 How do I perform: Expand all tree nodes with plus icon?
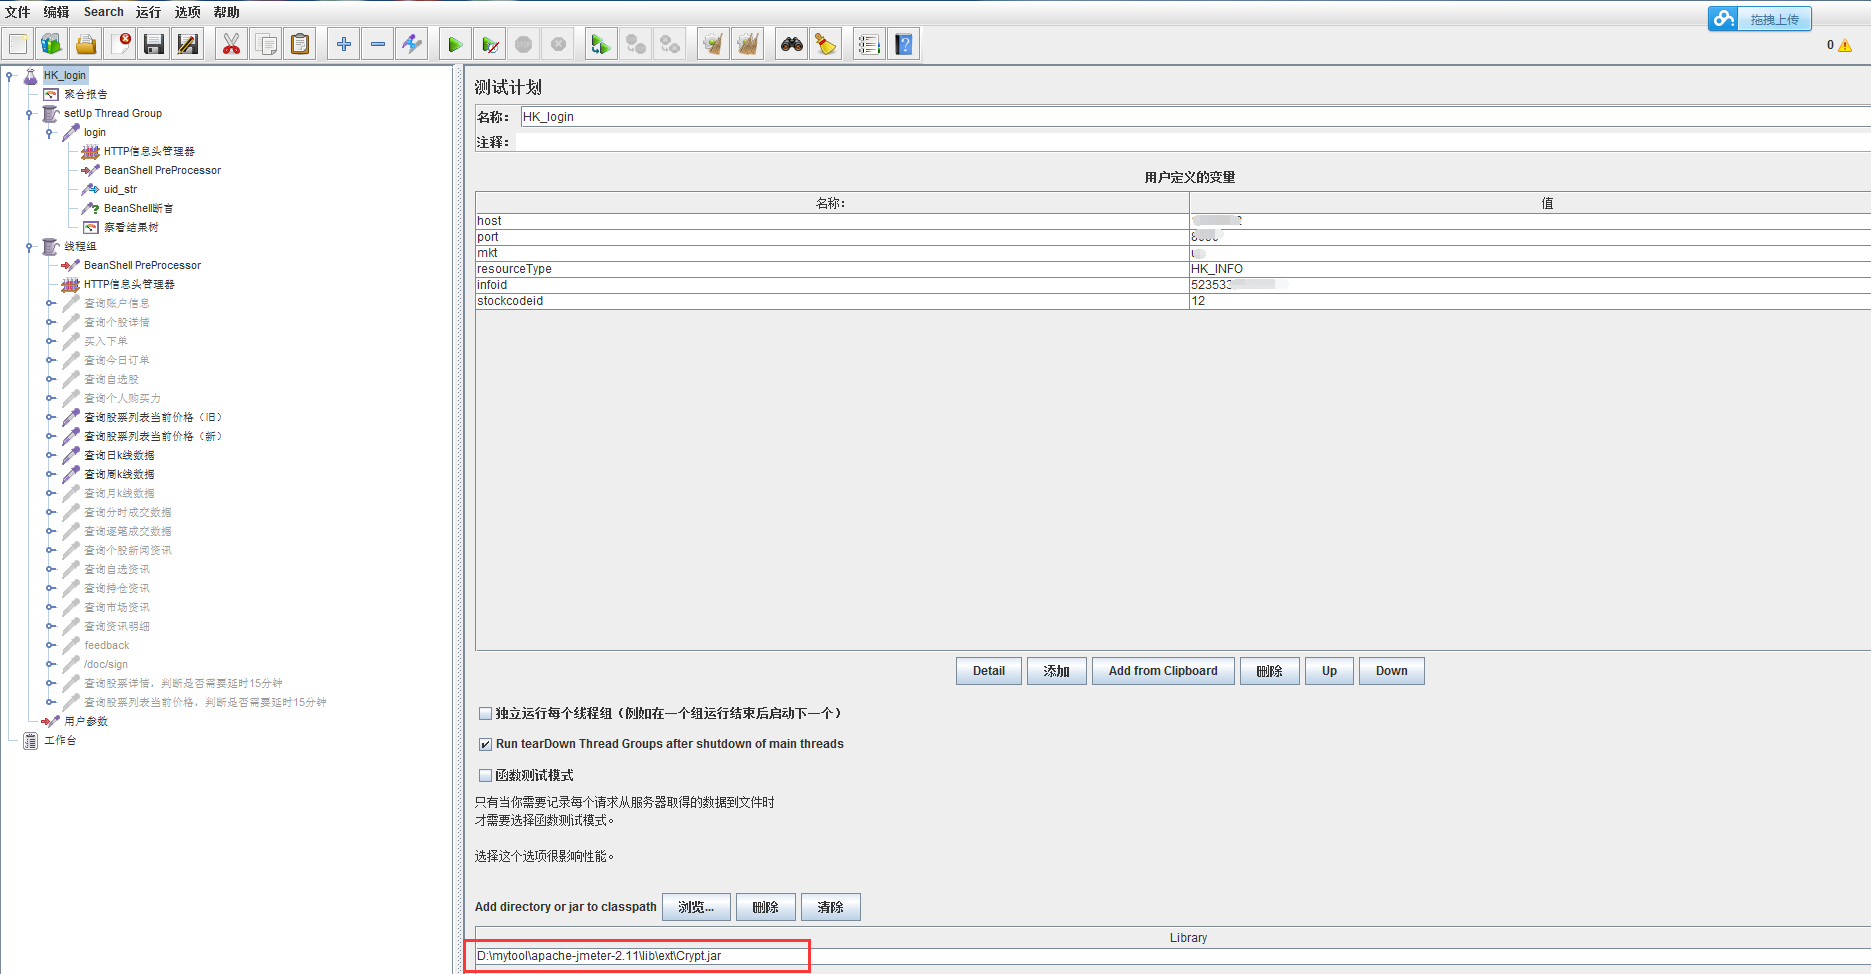344,44
